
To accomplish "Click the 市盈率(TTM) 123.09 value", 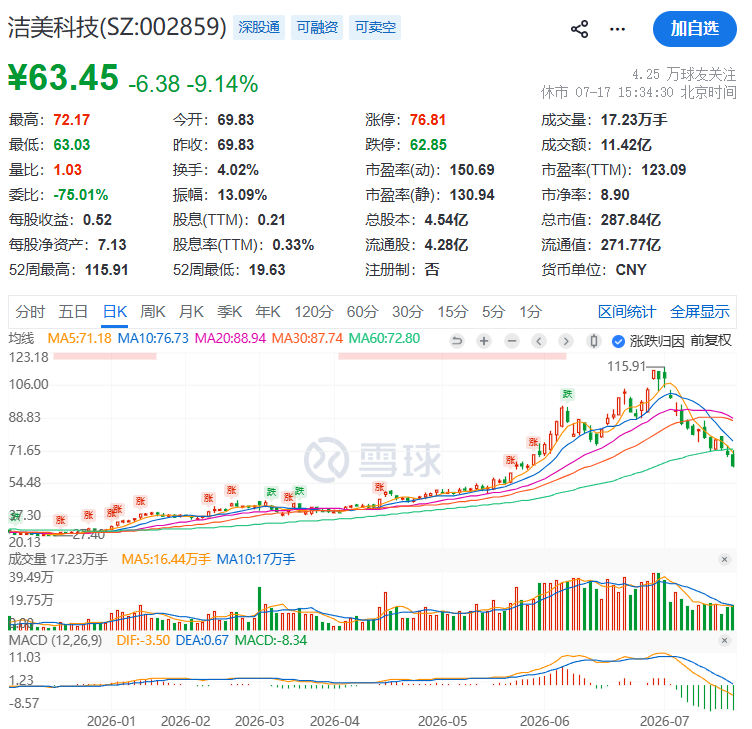I will click(664, 170).
